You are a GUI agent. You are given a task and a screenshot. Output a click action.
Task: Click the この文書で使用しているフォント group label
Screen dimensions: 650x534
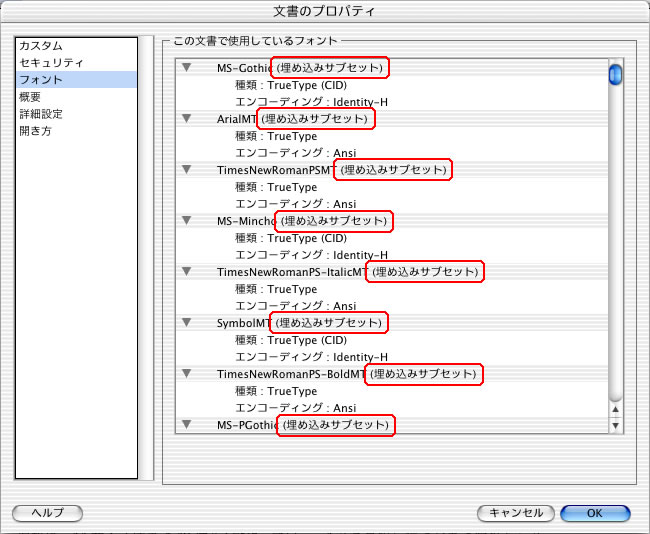255,41
